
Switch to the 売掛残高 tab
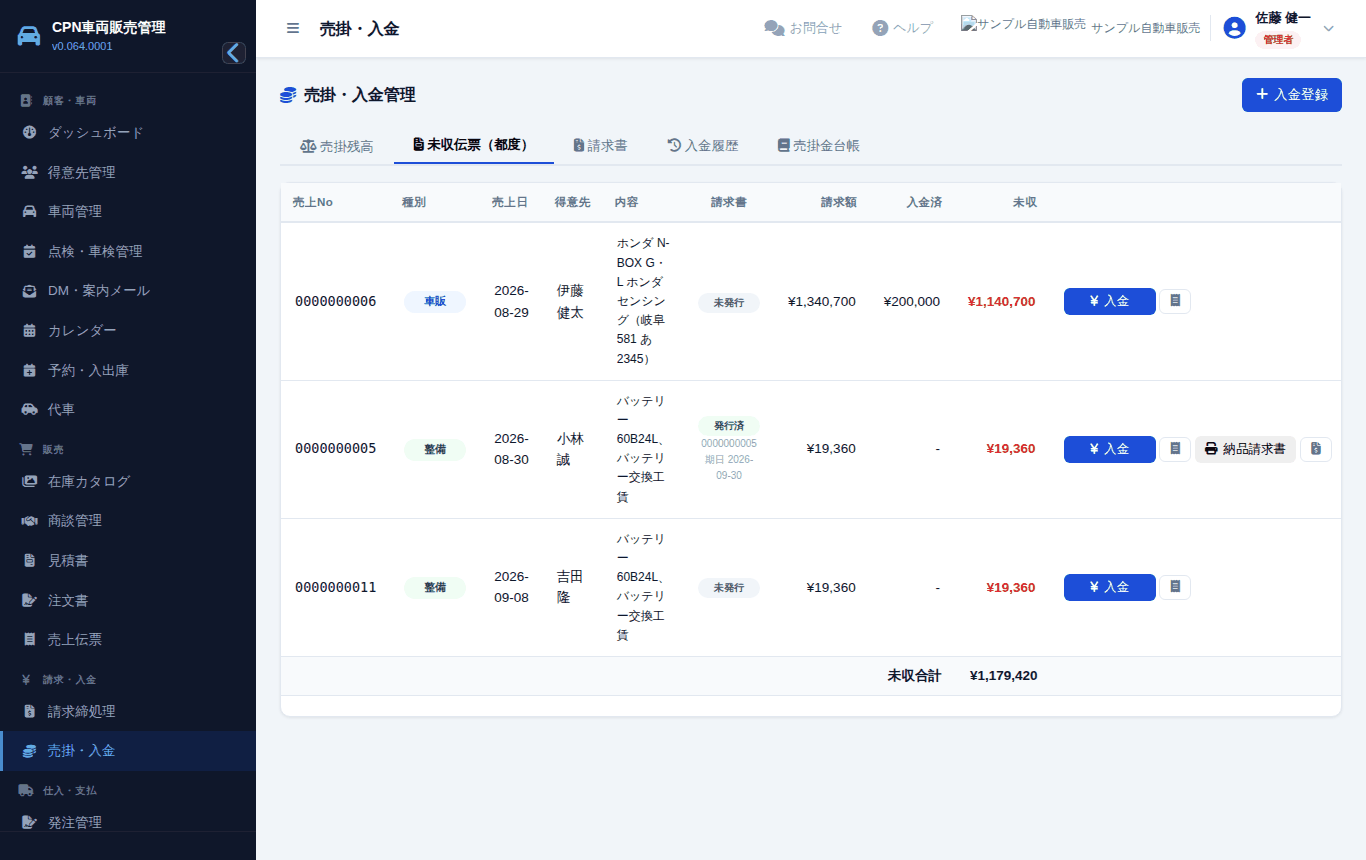pyautogui.click(x=336, y=146)
